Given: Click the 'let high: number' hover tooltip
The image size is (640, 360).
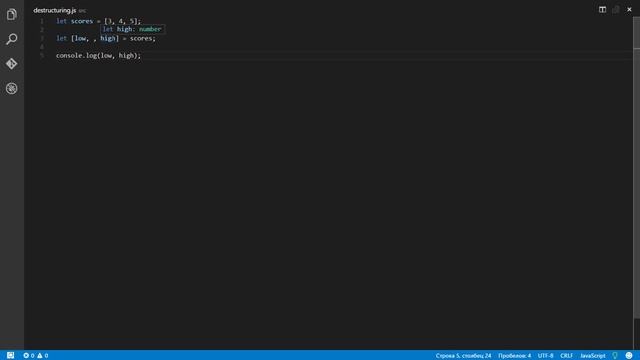Looking at the screenshot, I should tap(133, 29).
